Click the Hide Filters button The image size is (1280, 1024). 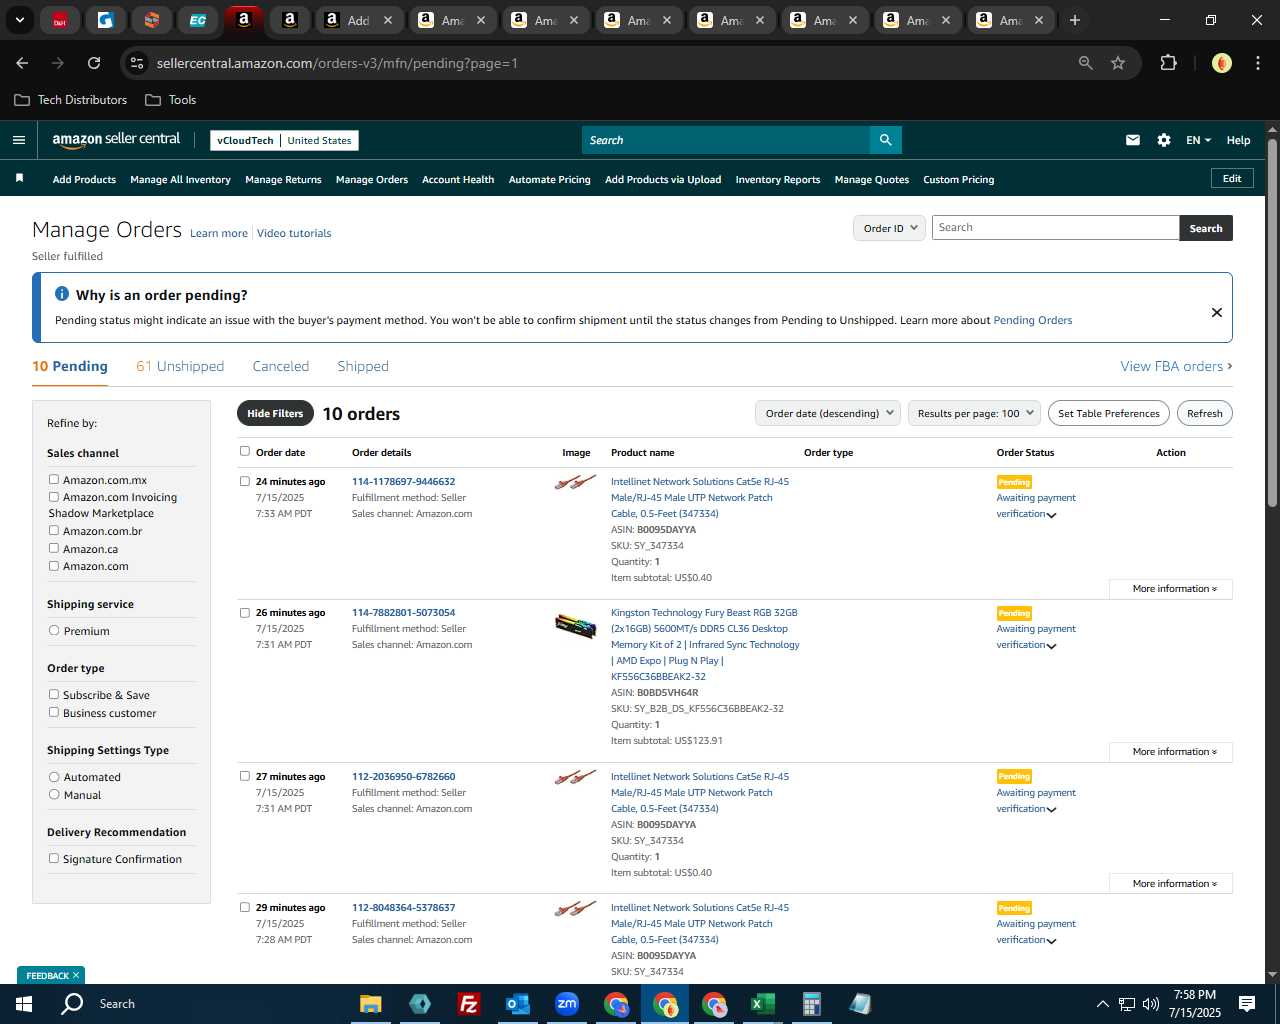275,413
